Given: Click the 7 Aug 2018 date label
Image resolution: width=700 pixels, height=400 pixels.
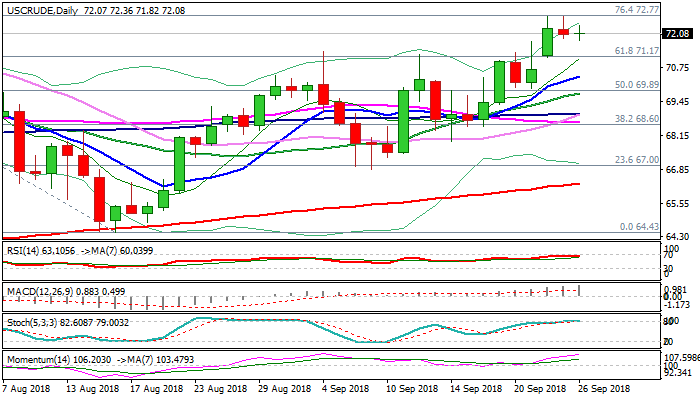Looking at the screenshot, I should pyautogui.click(x=26, y=387).
